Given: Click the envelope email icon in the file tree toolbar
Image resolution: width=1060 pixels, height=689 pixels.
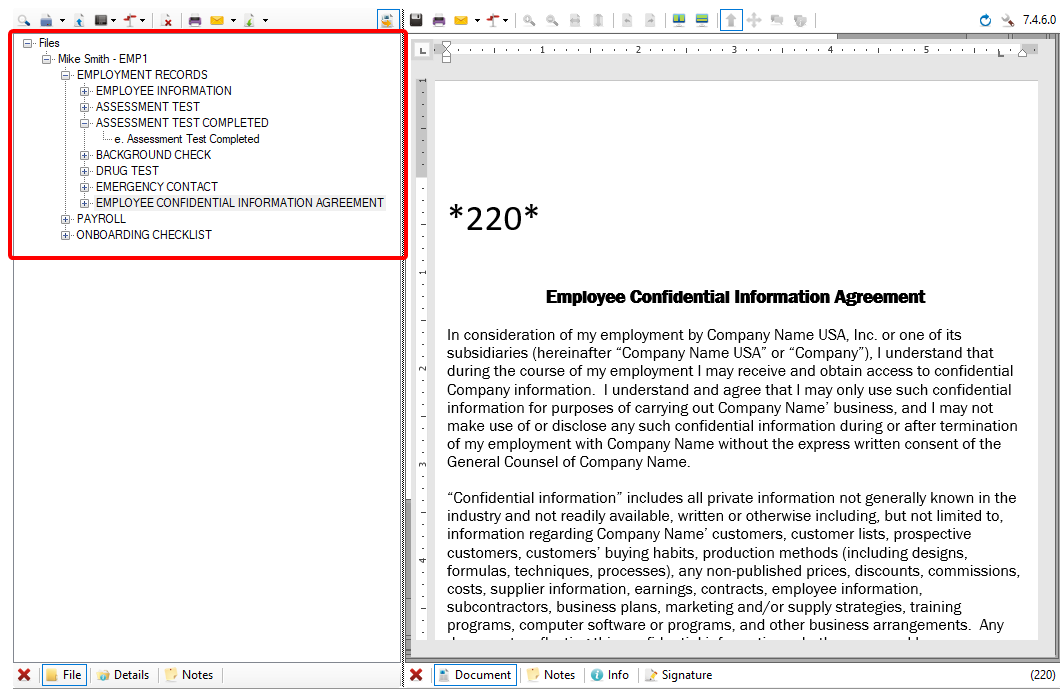Looking at the screenshot, I should coord(217,20).
